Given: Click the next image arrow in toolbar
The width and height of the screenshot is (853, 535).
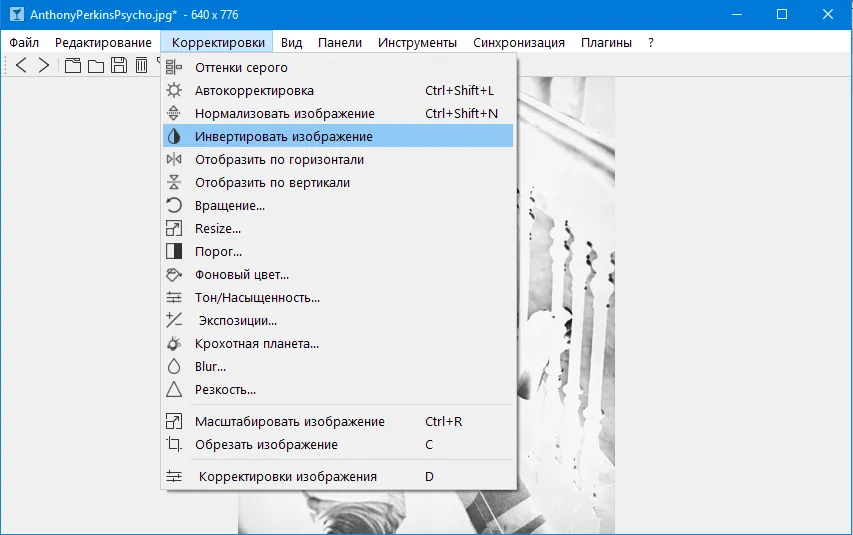Looking at the screenshot, I should click(x=44, y=65).
